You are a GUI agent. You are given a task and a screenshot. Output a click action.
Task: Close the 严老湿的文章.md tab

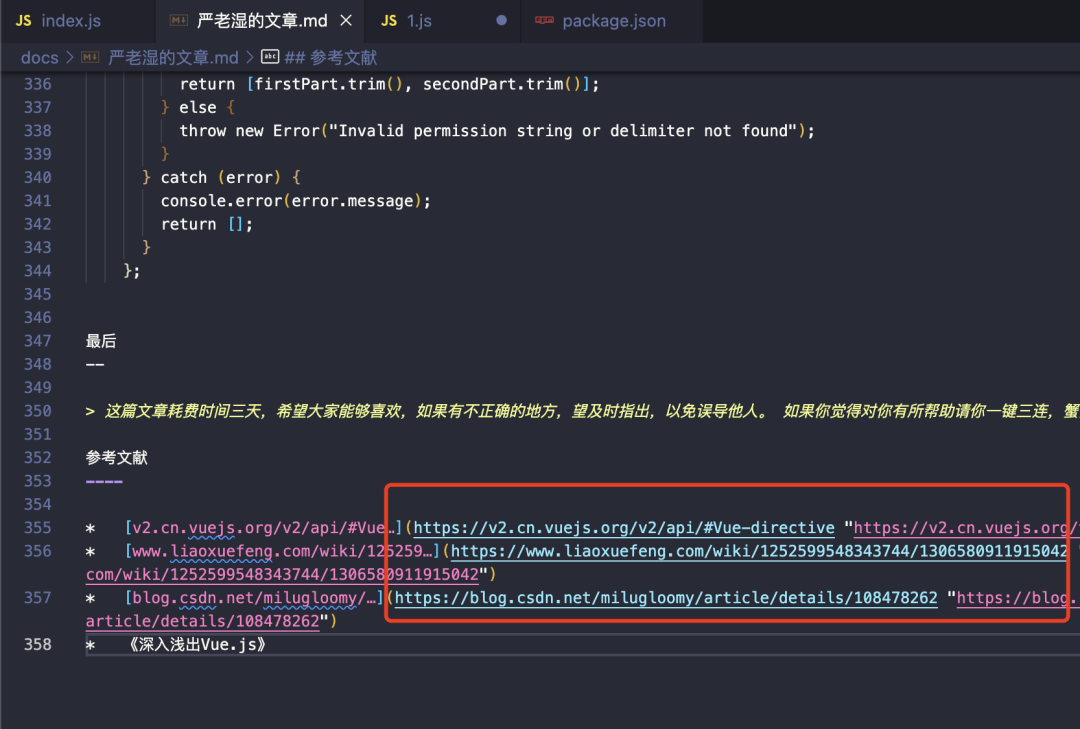pos(346,21)
